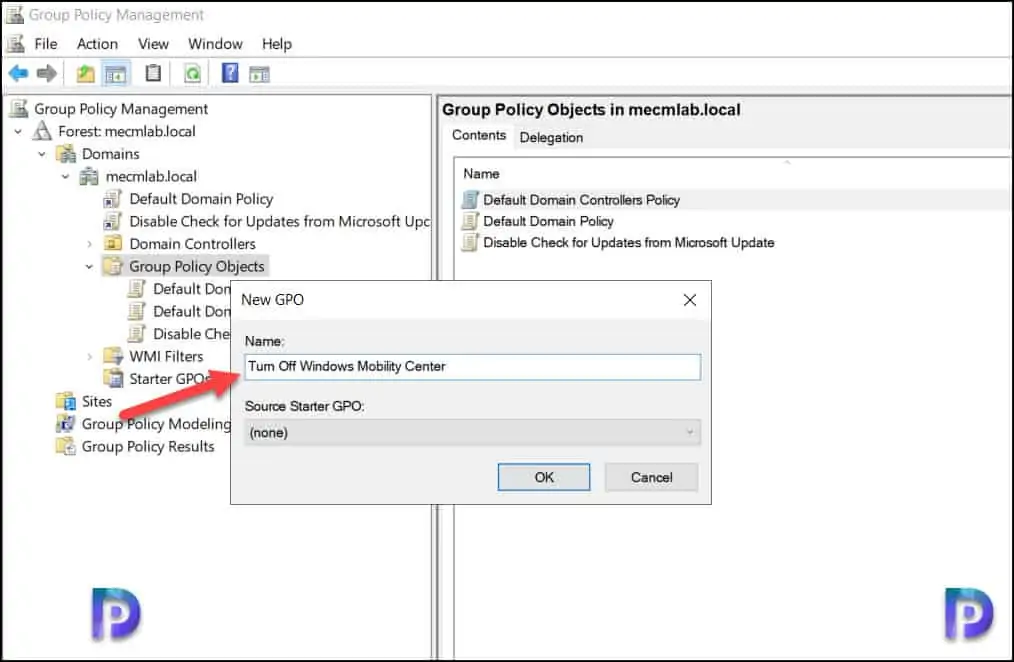Click the Default Domain Controllers Policy list icon
Image resolution: width=1014 pixels, height=662 pixels.
[x=470, y=200]
